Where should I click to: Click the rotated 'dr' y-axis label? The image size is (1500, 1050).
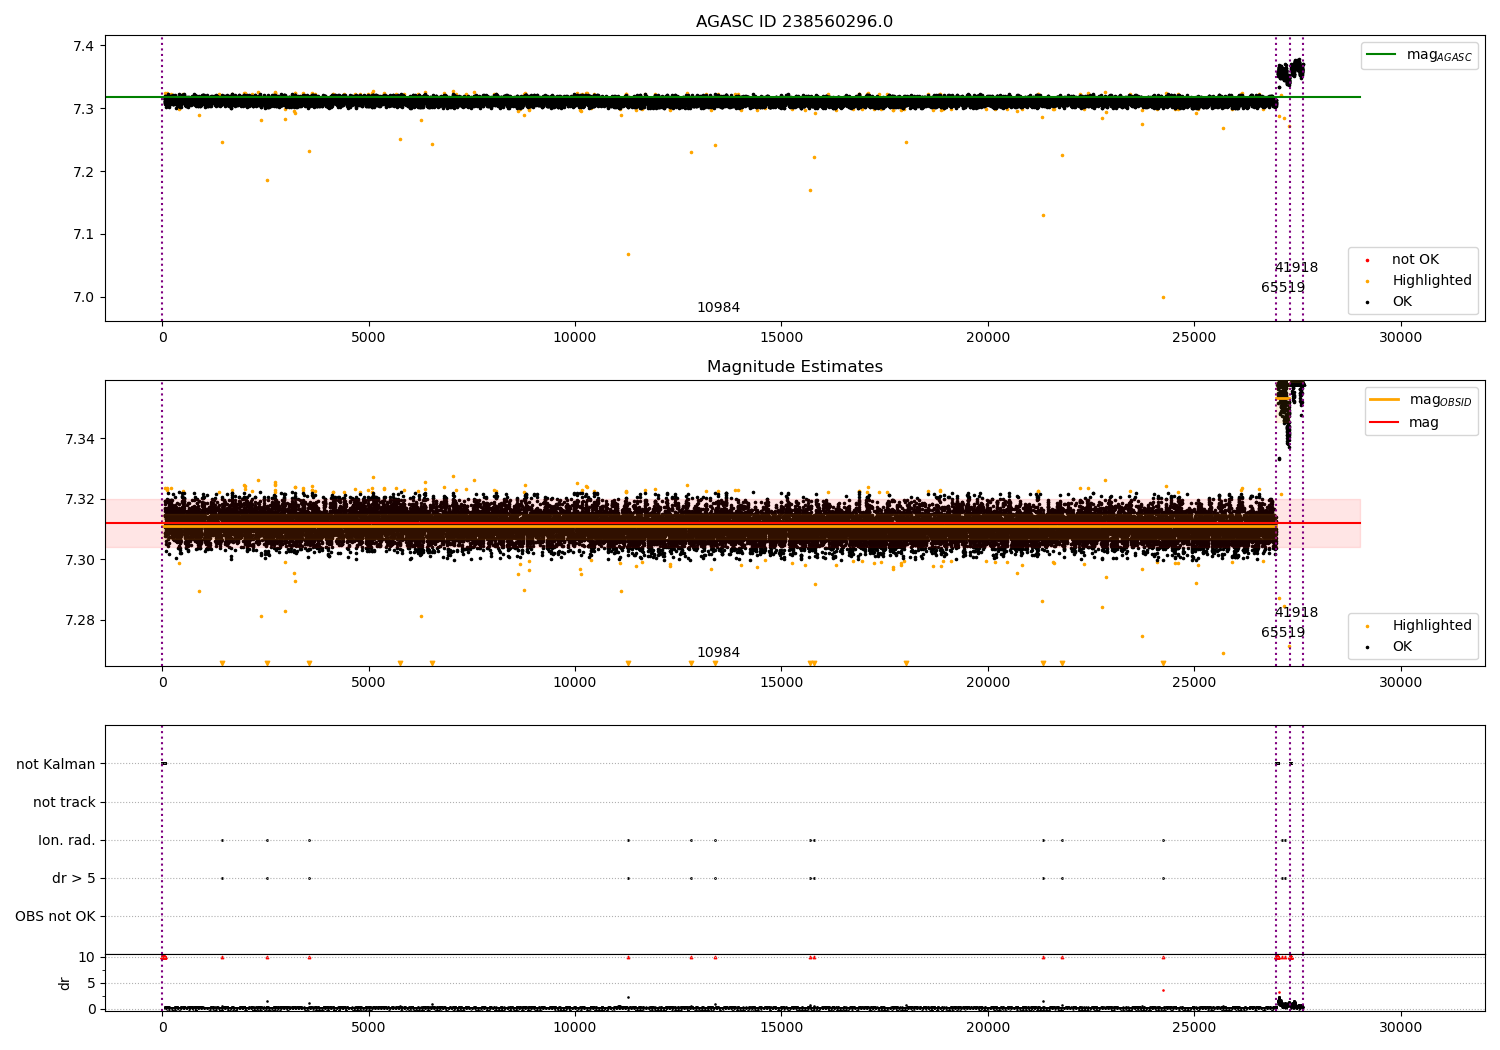click(x=65, y=983)
